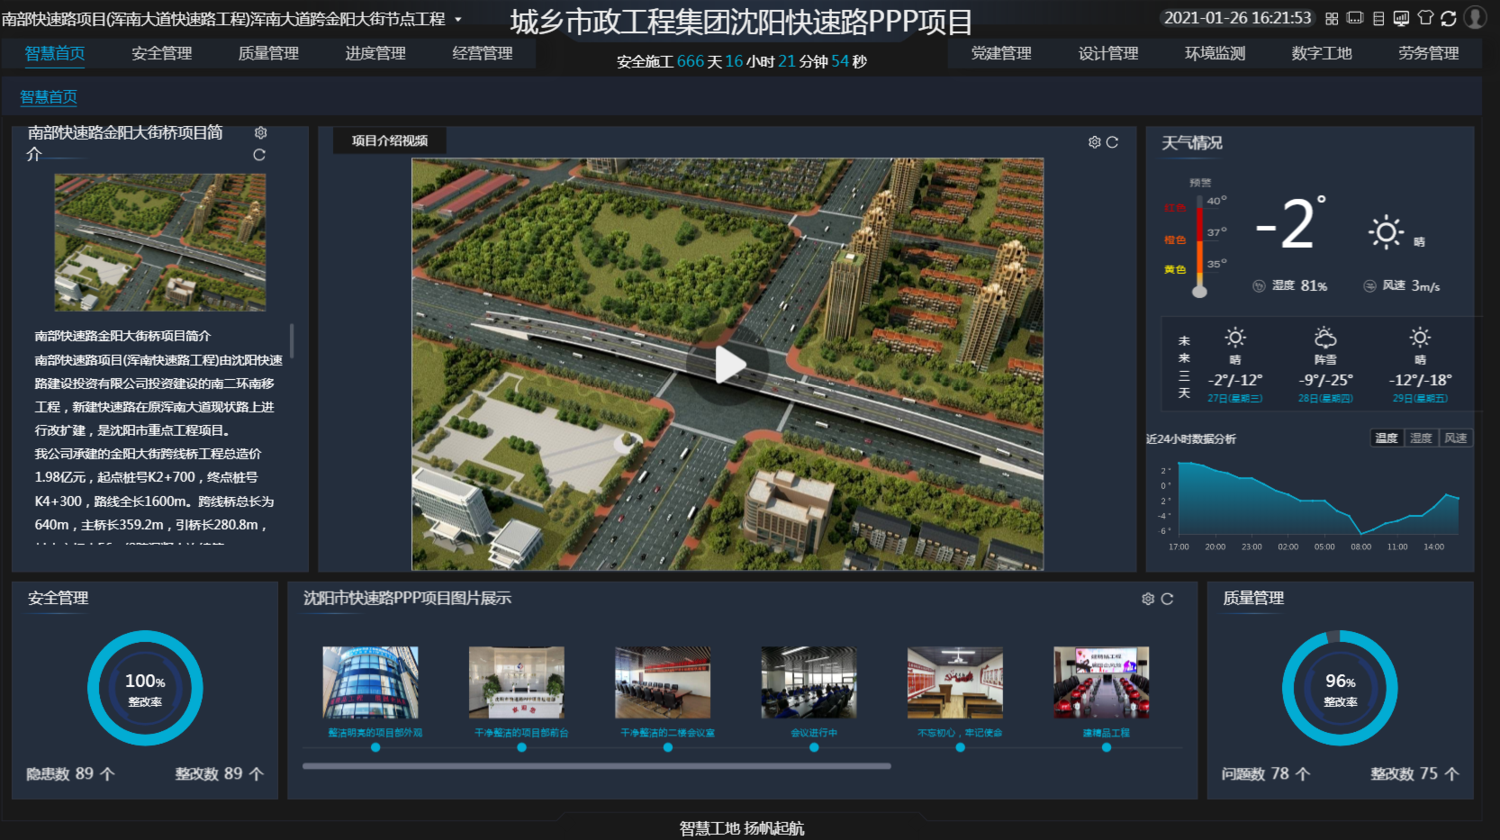The width and height of the screenshot is (1500, 840).
Task: Open thumbnail 建精品工程
Action: click(x=1101, y=682)
